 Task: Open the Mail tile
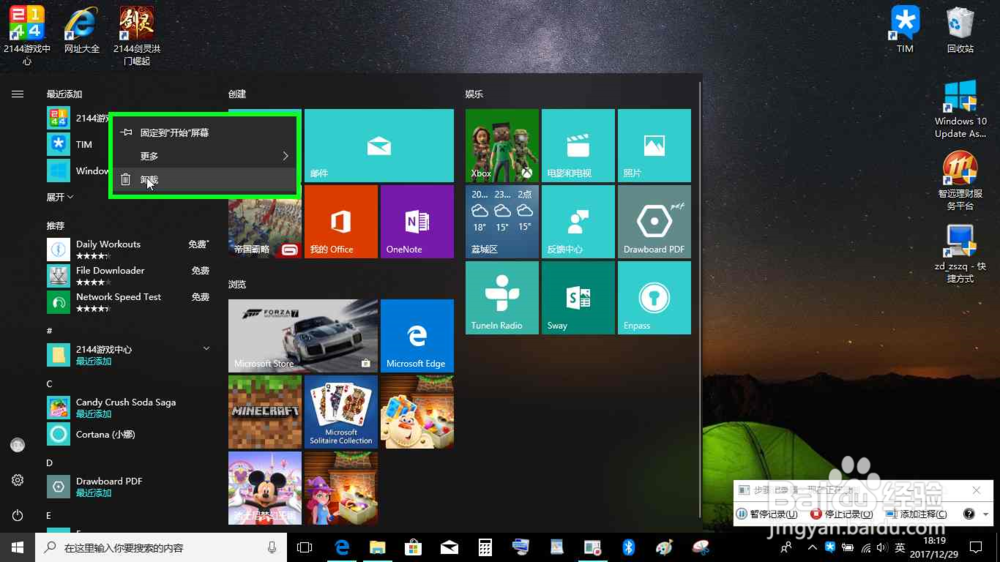379,145
